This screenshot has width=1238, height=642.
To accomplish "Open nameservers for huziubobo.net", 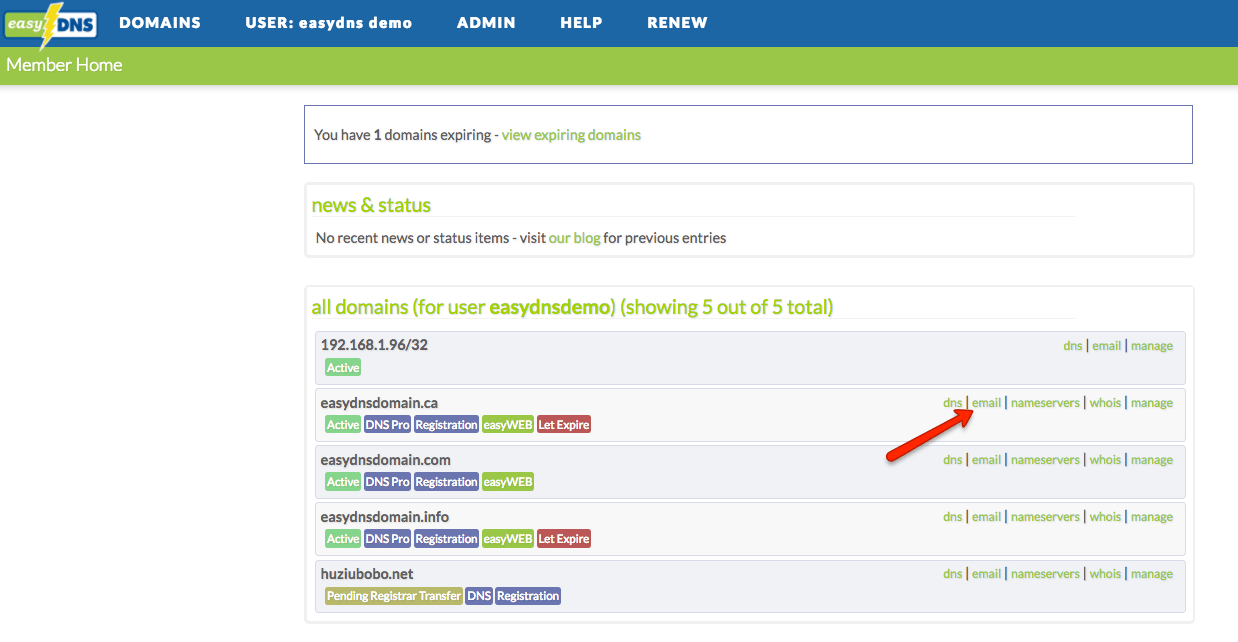I will [1045, 573].
